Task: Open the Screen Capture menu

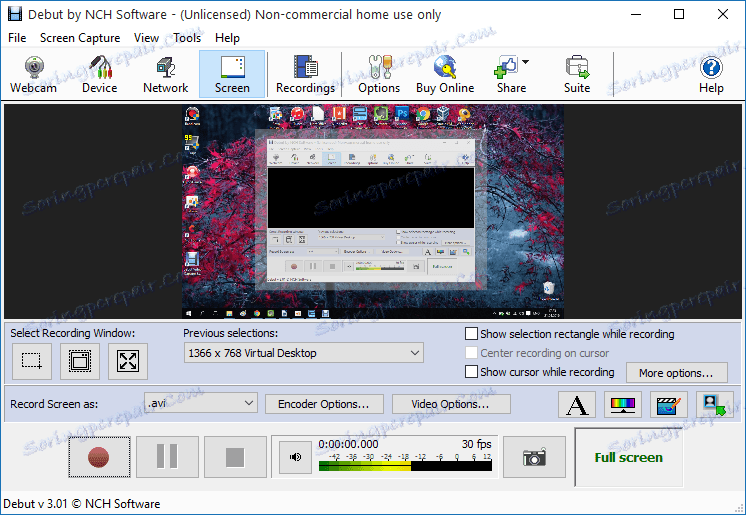Action: point(80,38)
